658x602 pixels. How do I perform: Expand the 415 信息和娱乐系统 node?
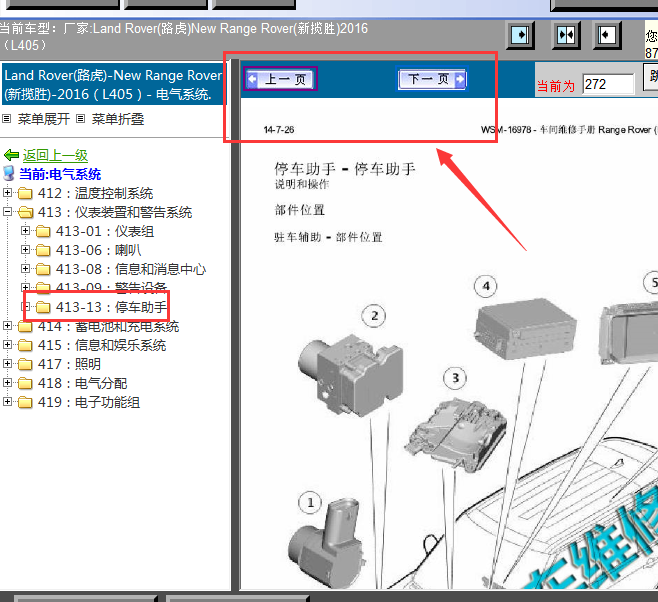tap(7, 345)
